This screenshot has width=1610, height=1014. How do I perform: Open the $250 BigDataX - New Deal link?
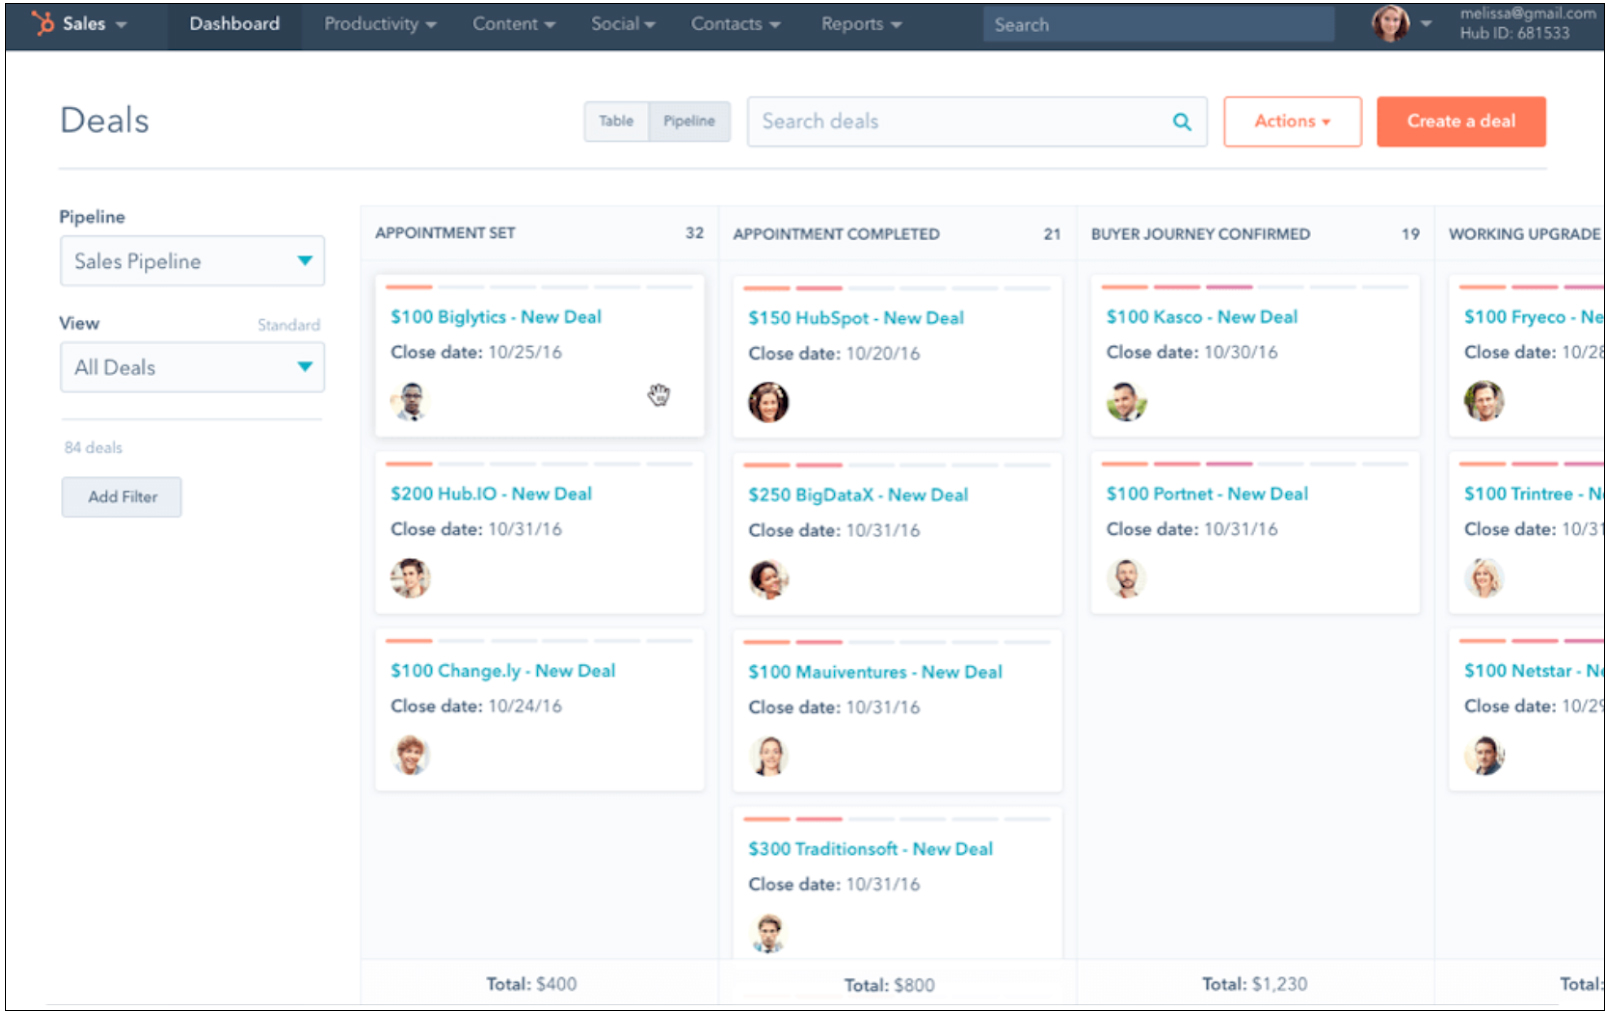click(x=858, y=495)
